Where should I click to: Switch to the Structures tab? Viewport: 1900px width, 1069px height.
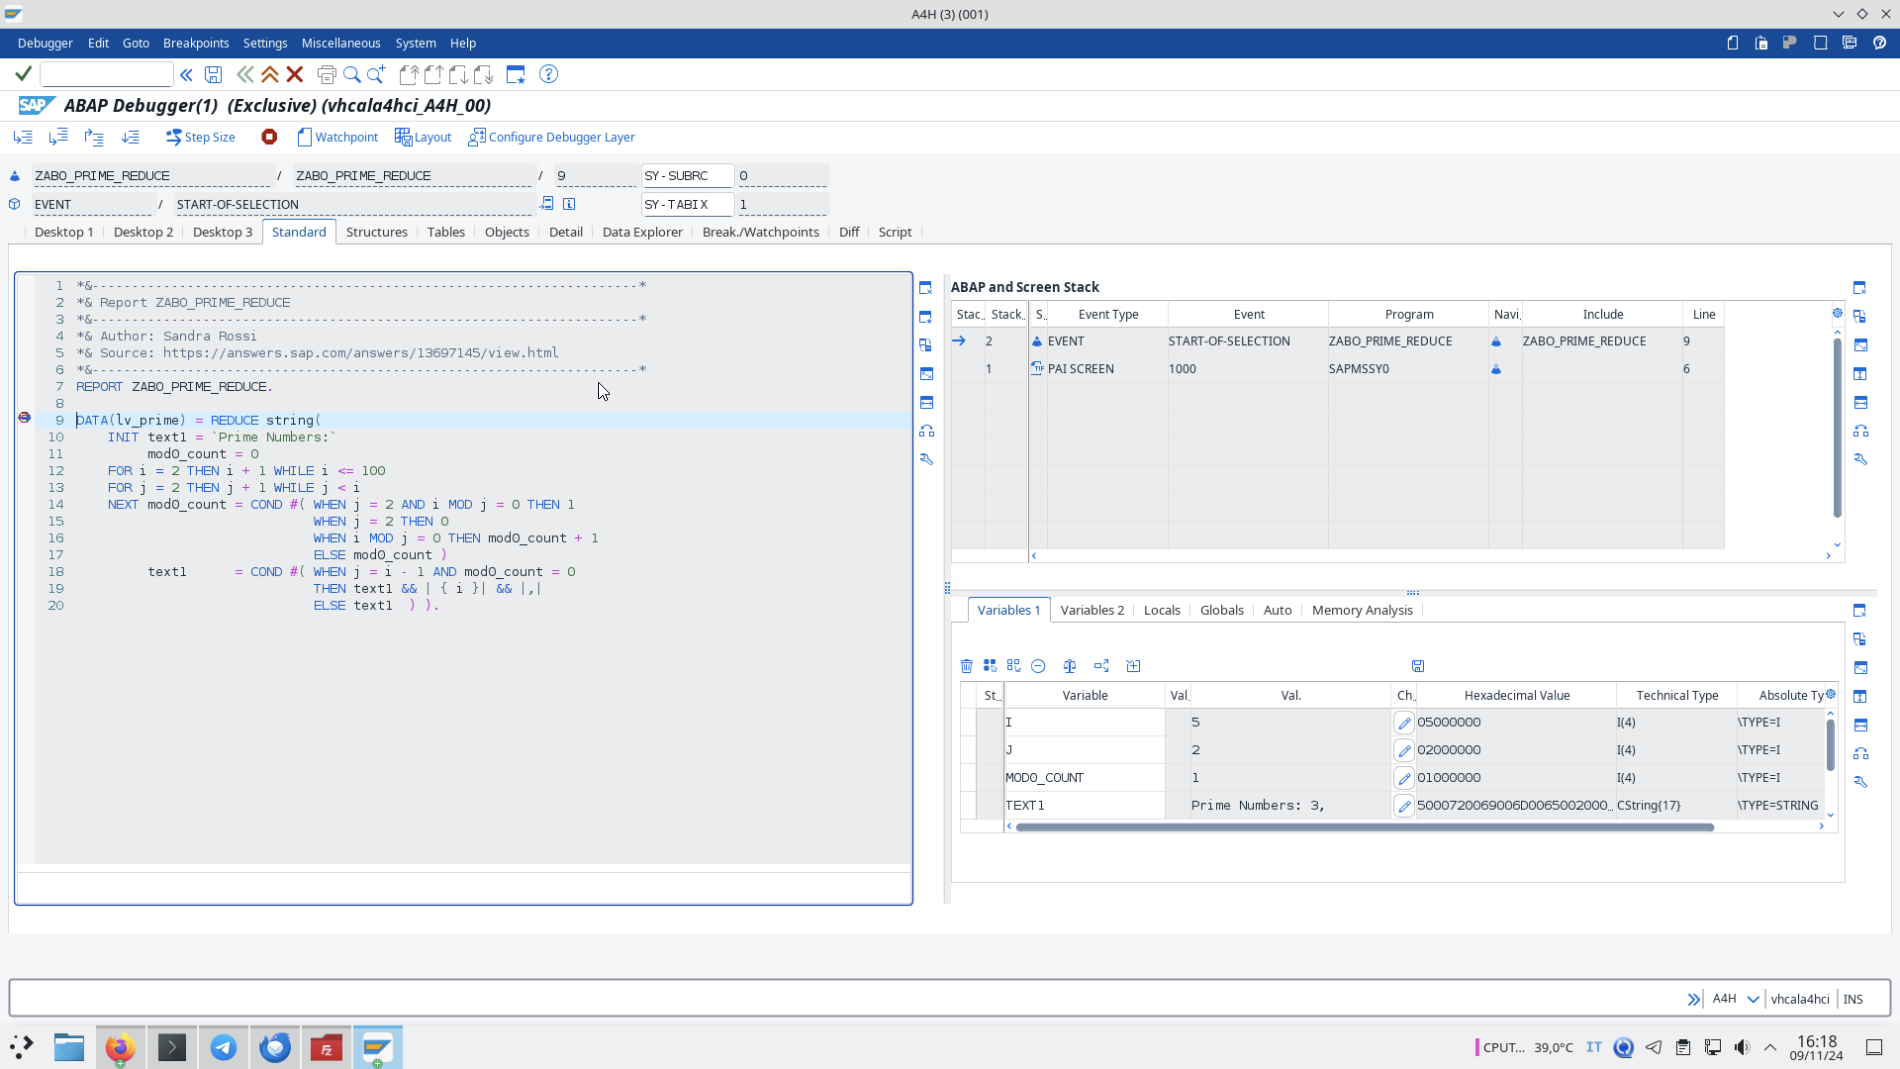click(376, 232)
